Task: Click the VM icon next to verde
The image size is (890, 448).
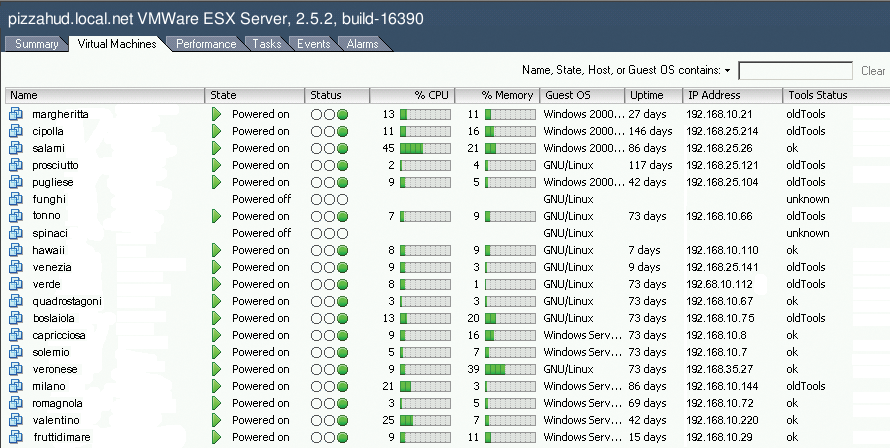Action: pos(16,284)
